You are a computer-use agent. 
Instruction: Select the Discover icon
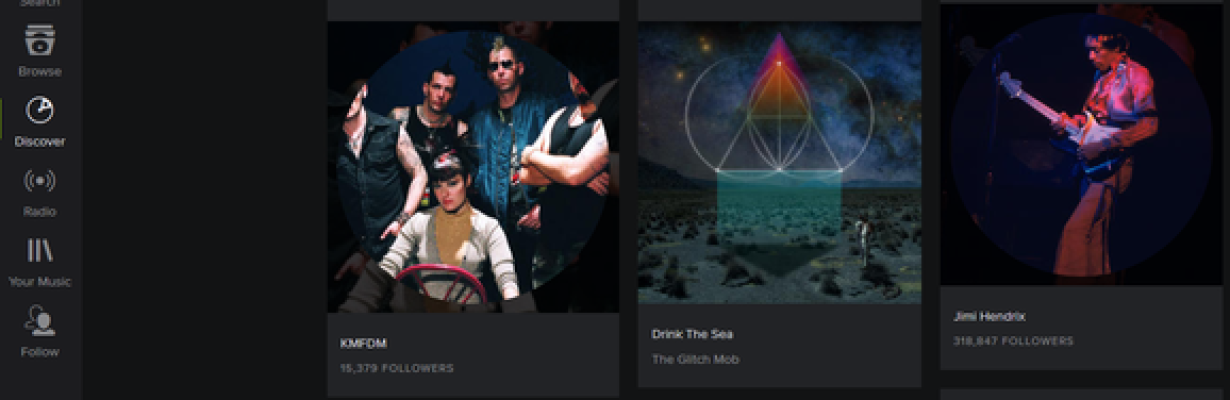click(40, 110)
